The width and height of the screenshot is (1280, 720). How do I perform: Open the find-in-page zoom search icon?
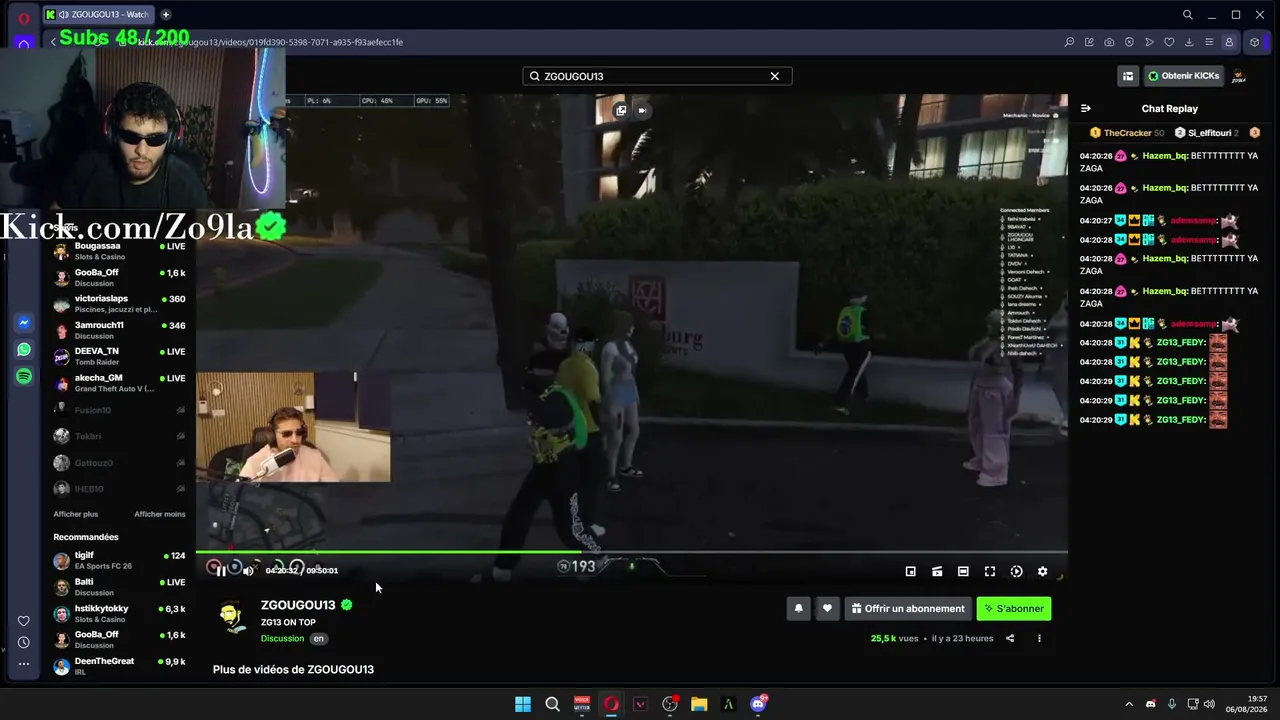point(1069,42)
